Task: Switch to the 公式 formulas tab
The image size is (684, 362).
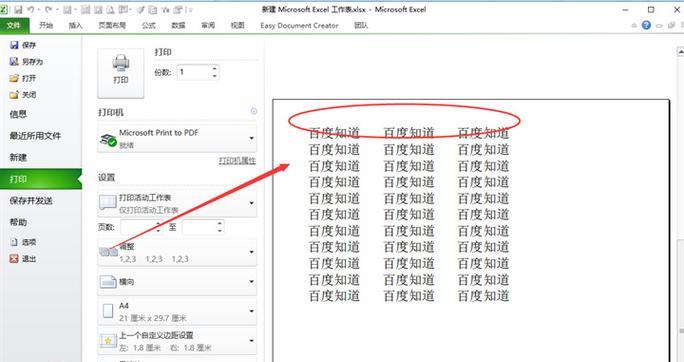Action: 149,25
